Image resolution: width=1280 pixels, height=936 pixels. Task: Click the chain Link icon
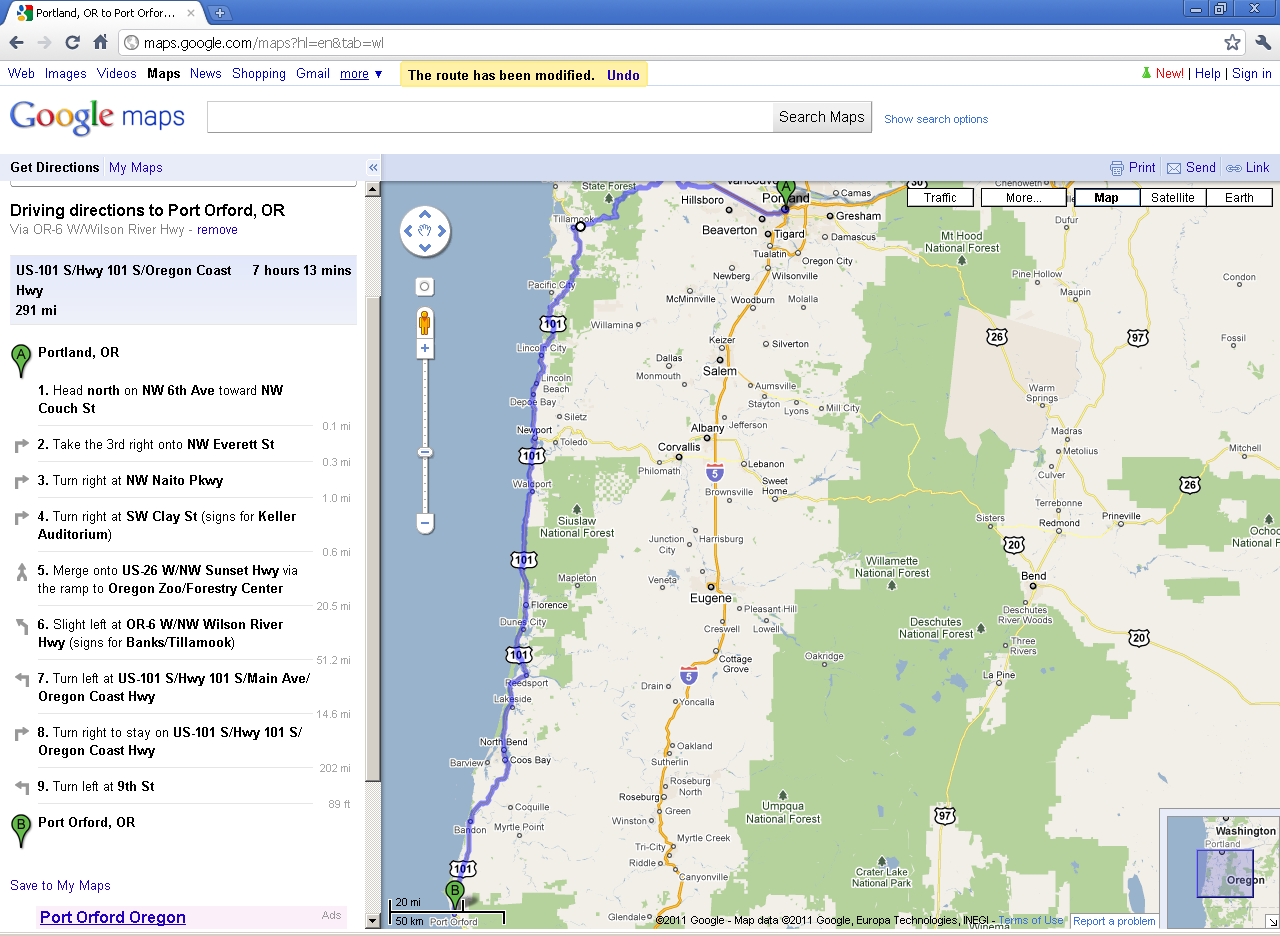click(1234, 168)
